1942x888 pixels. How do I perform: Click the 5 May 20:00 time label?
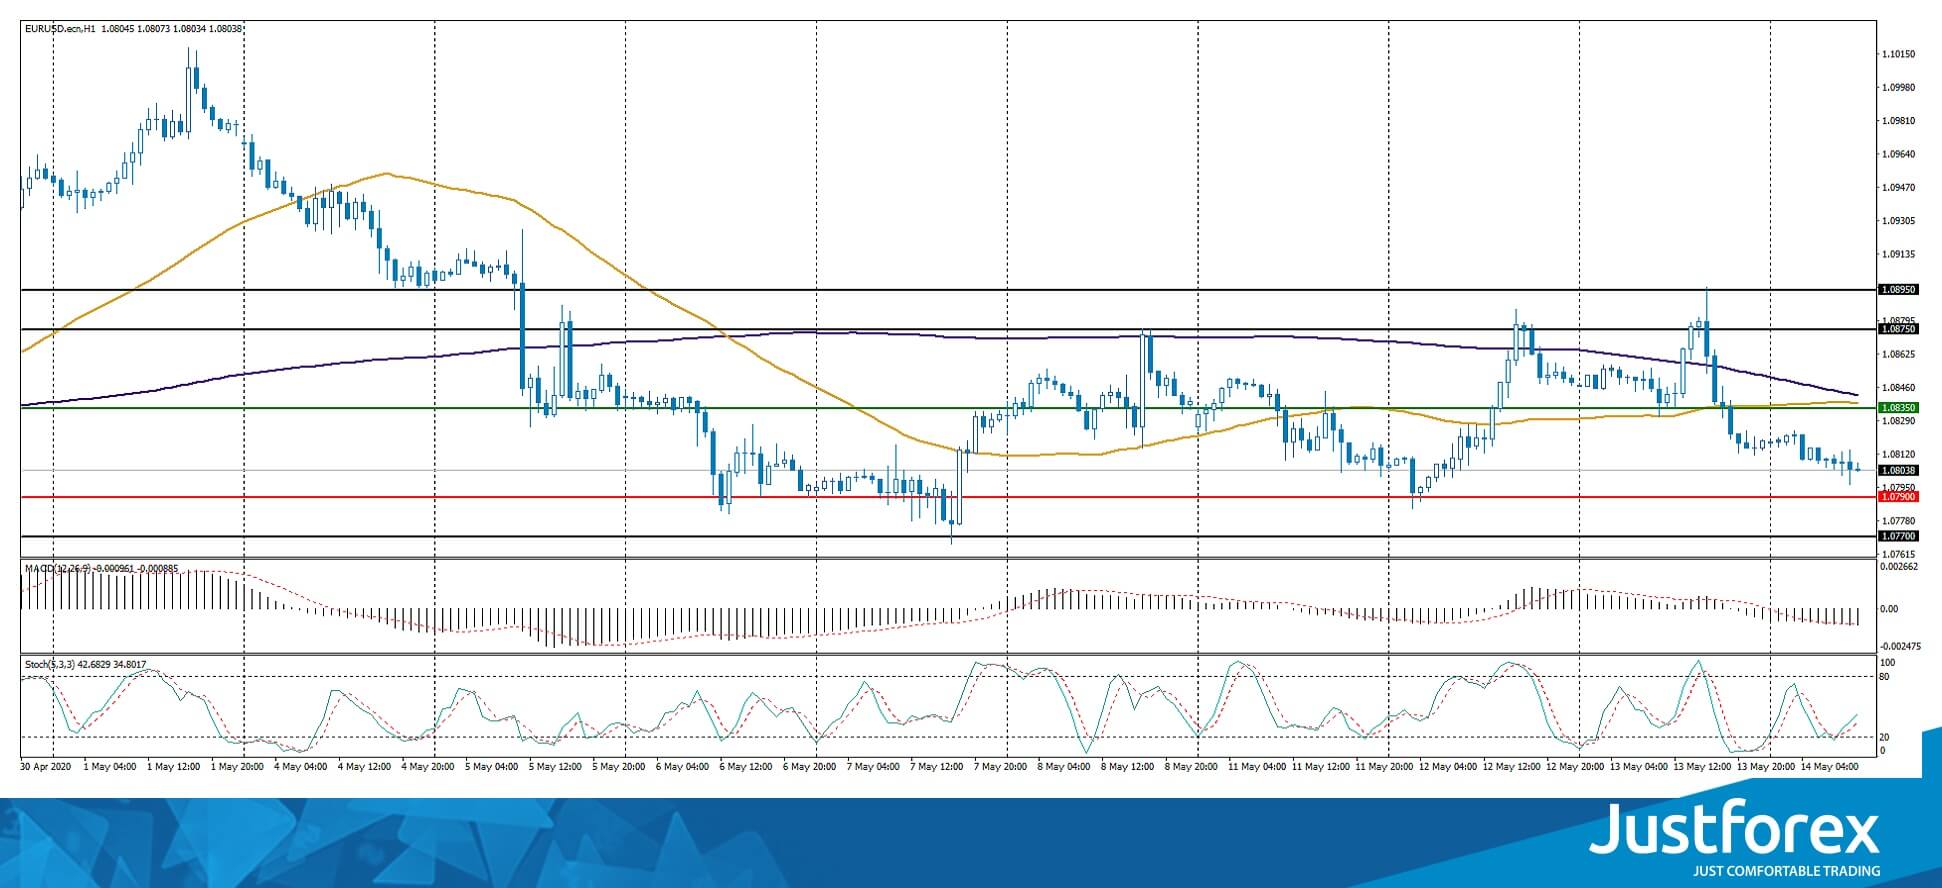coord(619,767)
